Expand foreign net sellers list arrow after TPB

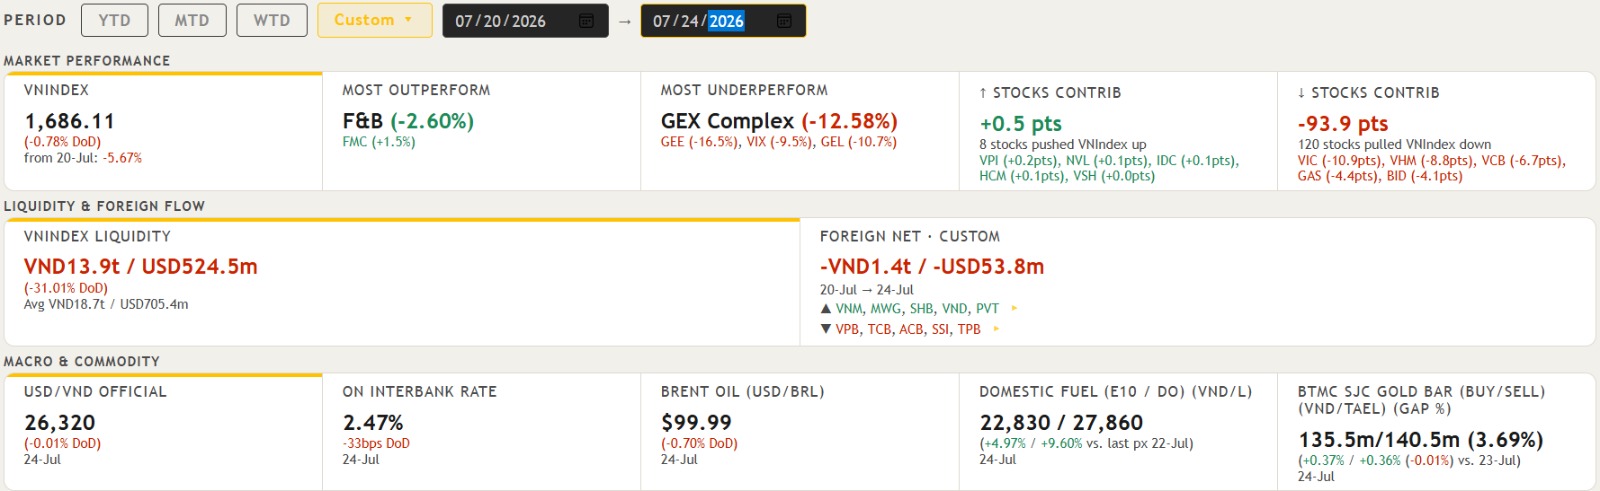(996, 329)
